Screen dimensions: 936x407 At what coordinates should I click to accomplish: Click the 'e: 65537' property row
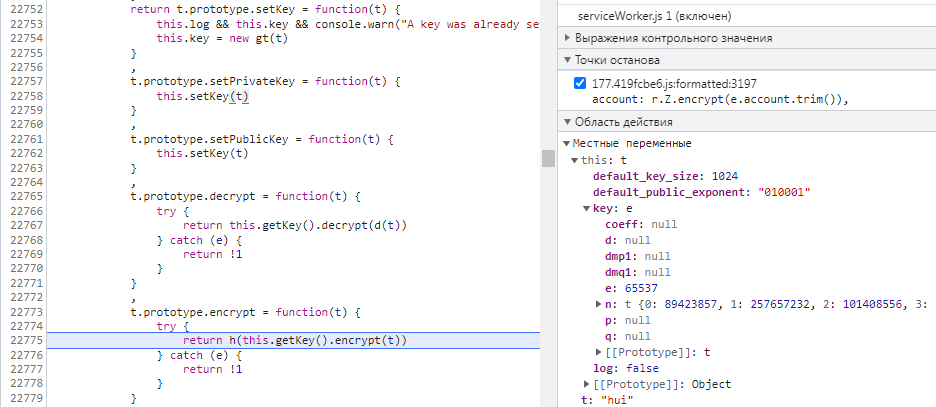click(x=631, y=288)
